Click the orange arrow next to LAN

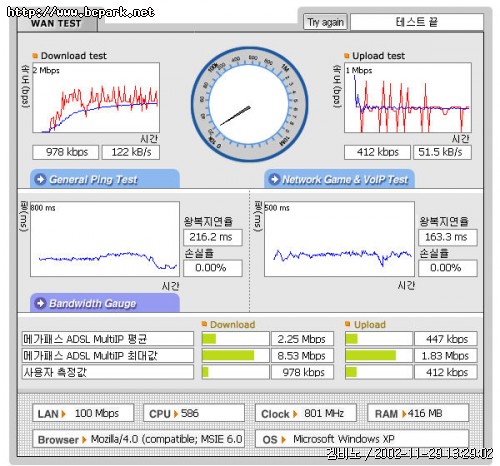tap(63, 414)
